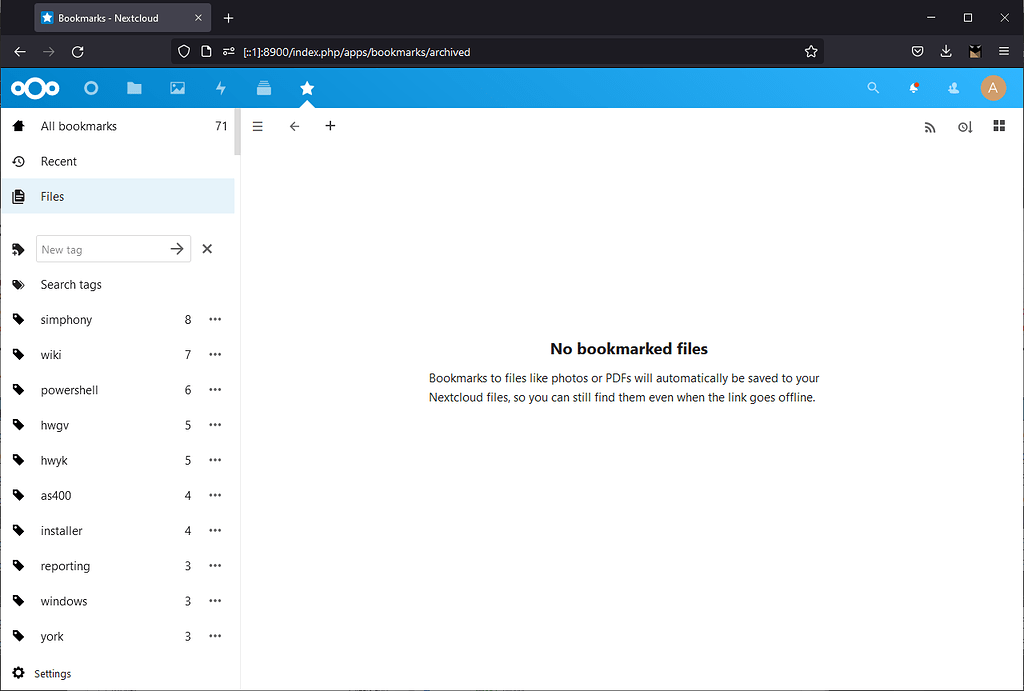Image resolution: width=1024 pixels, height=691 pixels.
Task: Open the bookmarks RSS feed
Action: tap(929, 127)
